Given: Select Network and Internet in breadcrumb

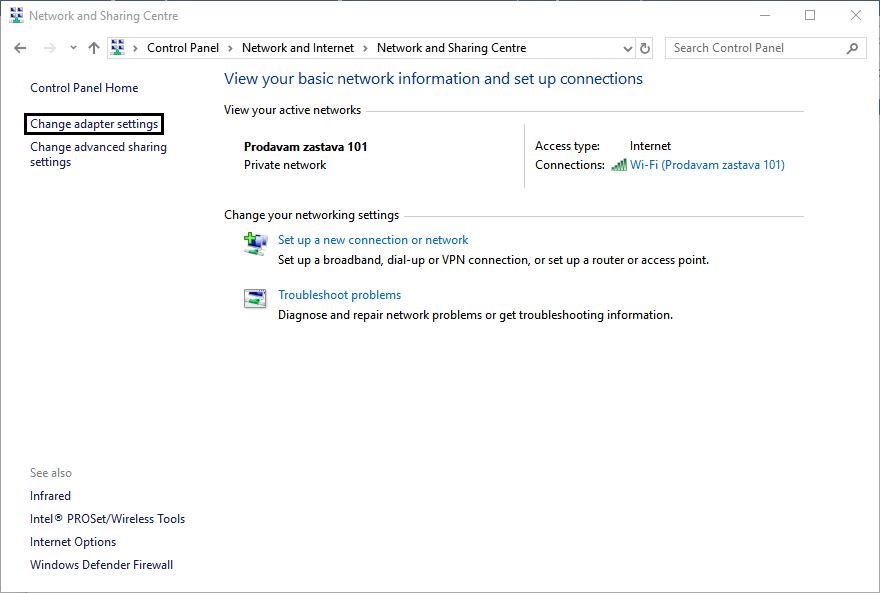Looking at the screenshot, I should point(297,48).
